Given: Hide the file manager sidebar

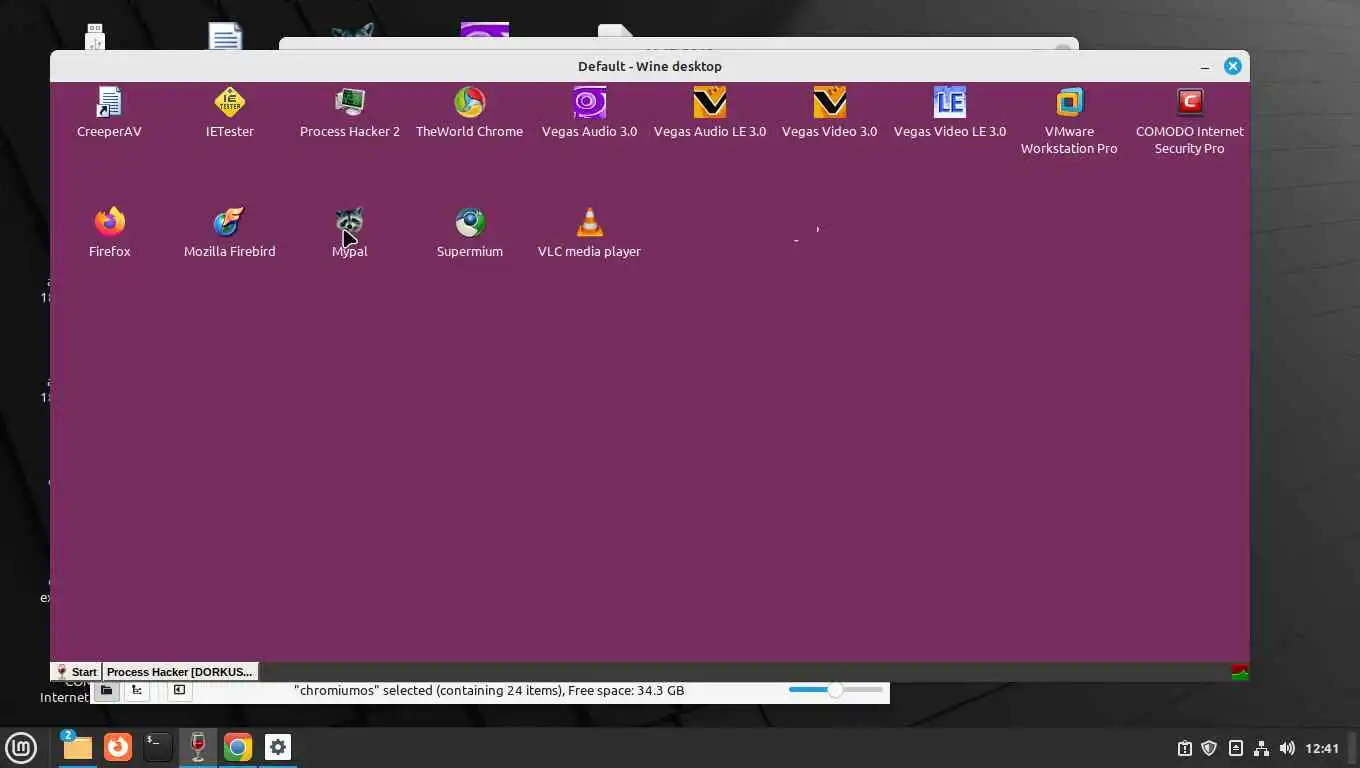Looking at the screenshot, I should point(179,690).
